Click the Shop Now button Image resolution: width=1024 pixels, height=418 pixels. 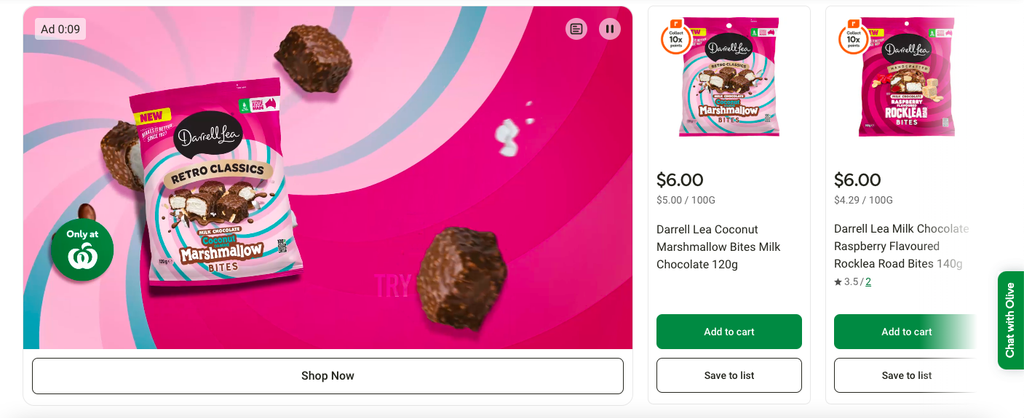(328, 376)
